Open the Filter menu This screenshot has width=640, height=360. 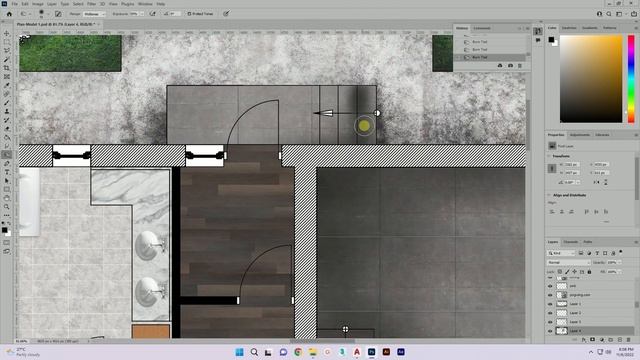coord(91,4)
